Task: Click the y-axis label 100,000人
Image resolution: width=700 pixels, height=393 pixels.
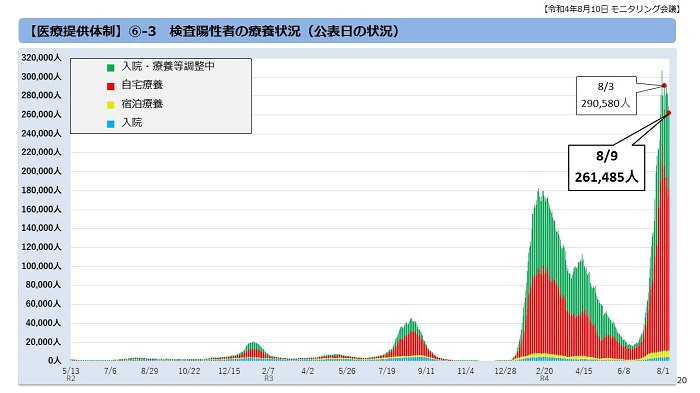Action: [x=41, y=266]
